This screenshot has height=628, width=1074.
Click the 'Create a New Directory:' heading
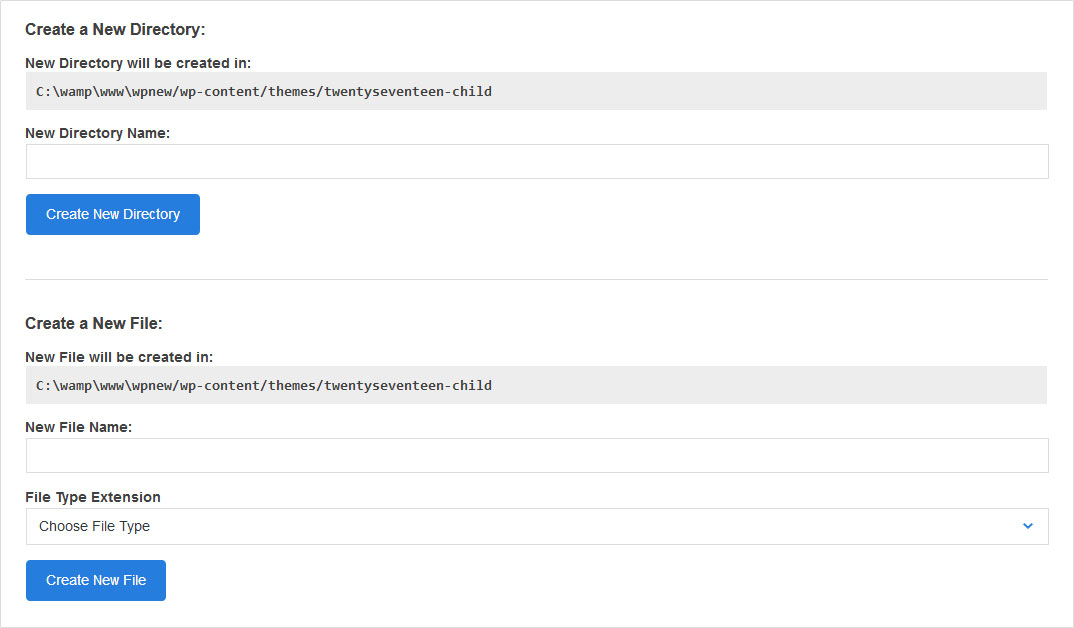[115, 30]
